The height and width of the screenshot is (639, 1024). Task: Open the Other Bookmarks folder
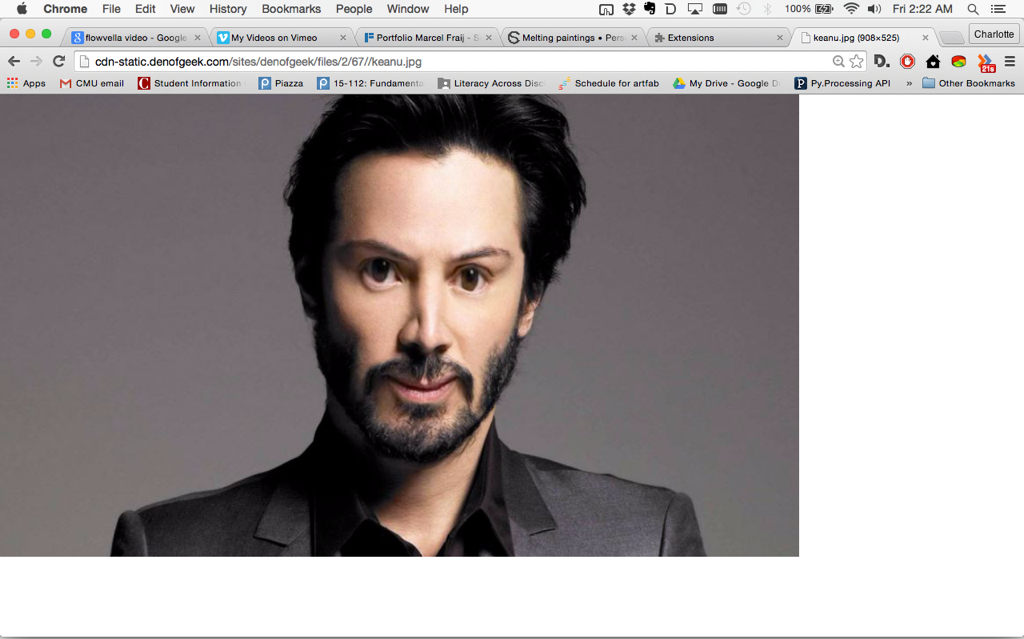click(967, 83)
